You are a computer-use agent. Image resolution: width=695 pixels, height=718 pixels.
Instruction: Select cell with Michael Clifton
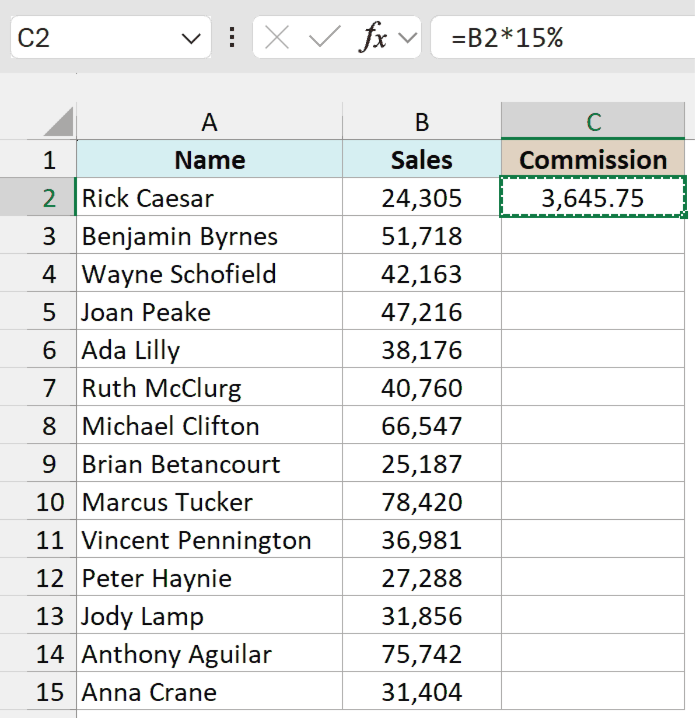pyautogui.click(x=210, y=425)
